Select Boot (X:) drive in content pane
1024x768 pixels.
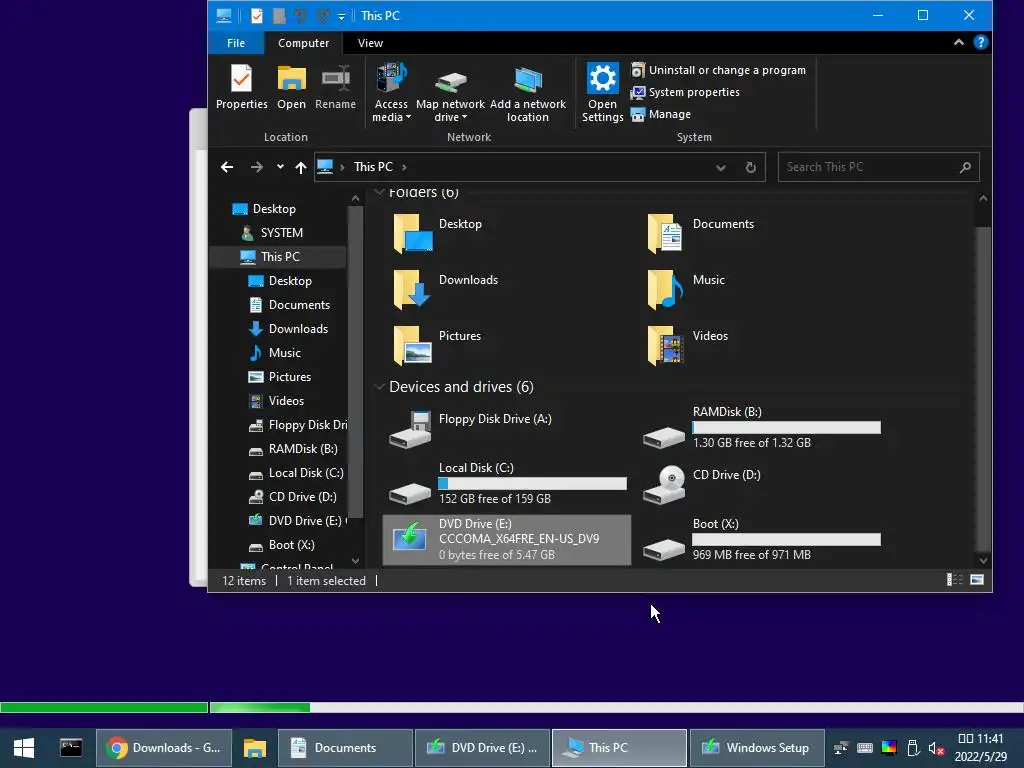click(x=761, y=539)
